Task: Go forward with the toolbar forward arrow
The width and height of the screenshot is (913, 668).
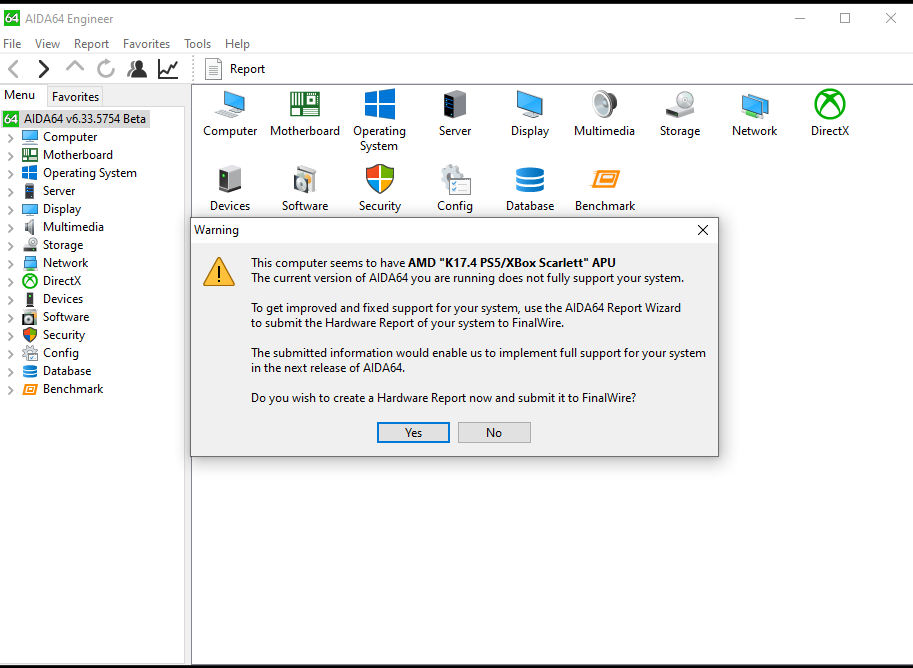Action: (44, 69)
